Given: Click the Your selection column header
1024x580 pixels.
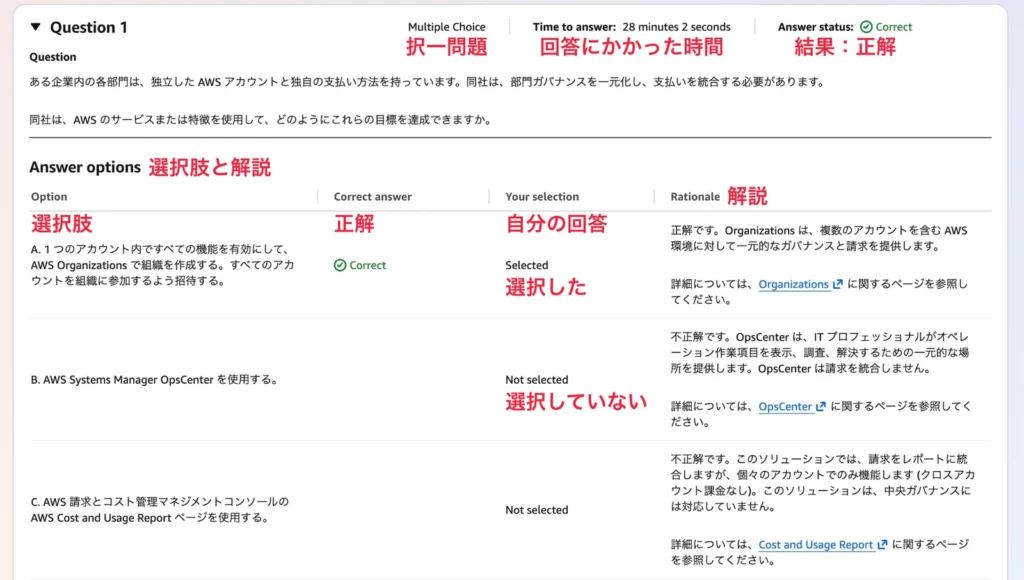Looking at the screenshot, I should coord(542,197).
